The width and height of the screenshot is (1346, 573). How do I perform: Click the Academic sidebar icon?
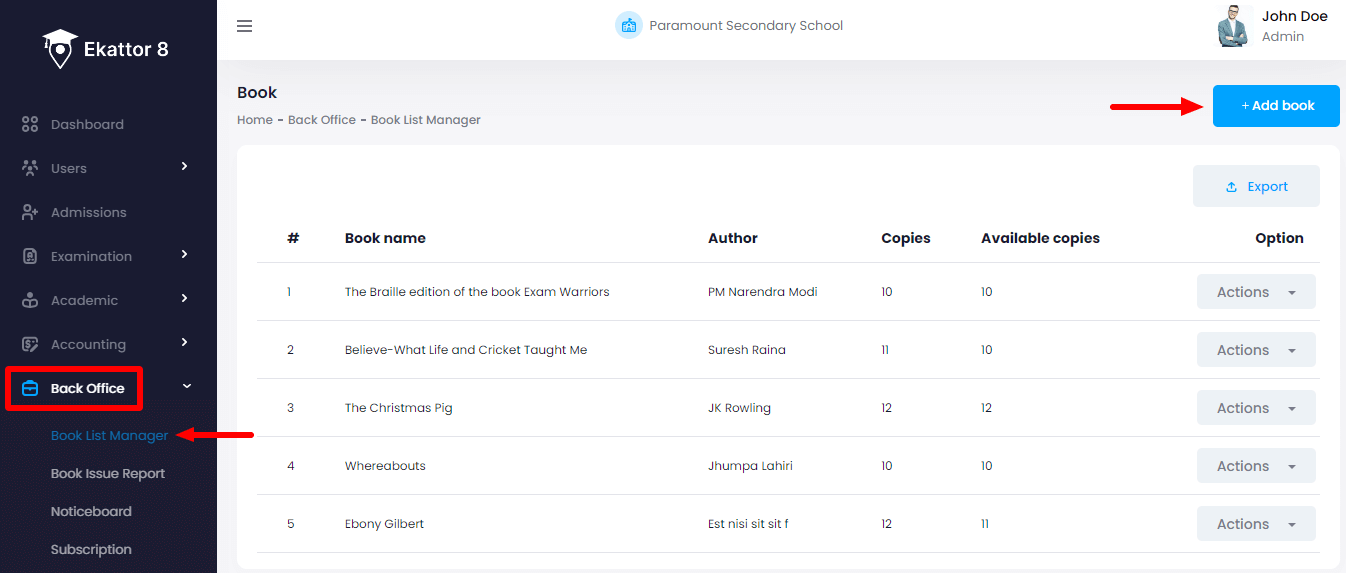tap(30, 300)
